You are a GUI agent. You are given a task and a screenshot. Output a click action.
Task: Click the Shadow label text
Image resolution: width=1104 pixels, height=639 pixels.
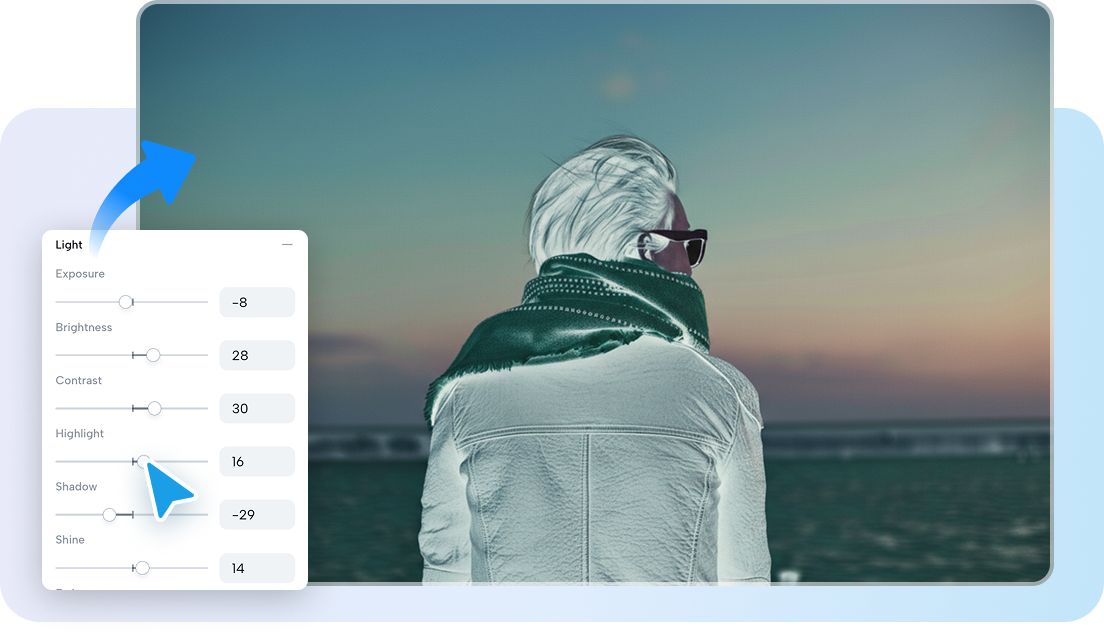[76, 487]
